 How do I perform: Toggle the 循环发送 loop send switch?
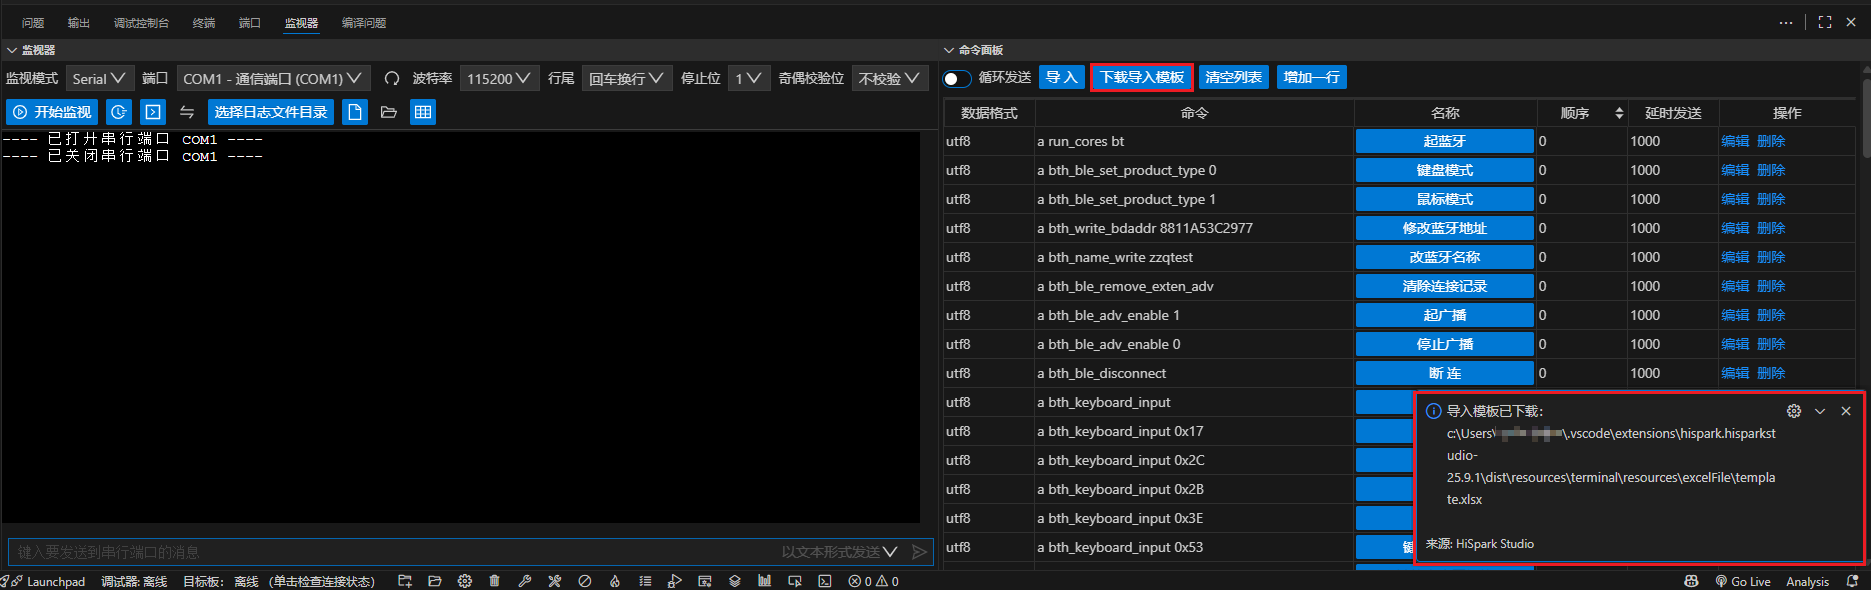(957, 78)
